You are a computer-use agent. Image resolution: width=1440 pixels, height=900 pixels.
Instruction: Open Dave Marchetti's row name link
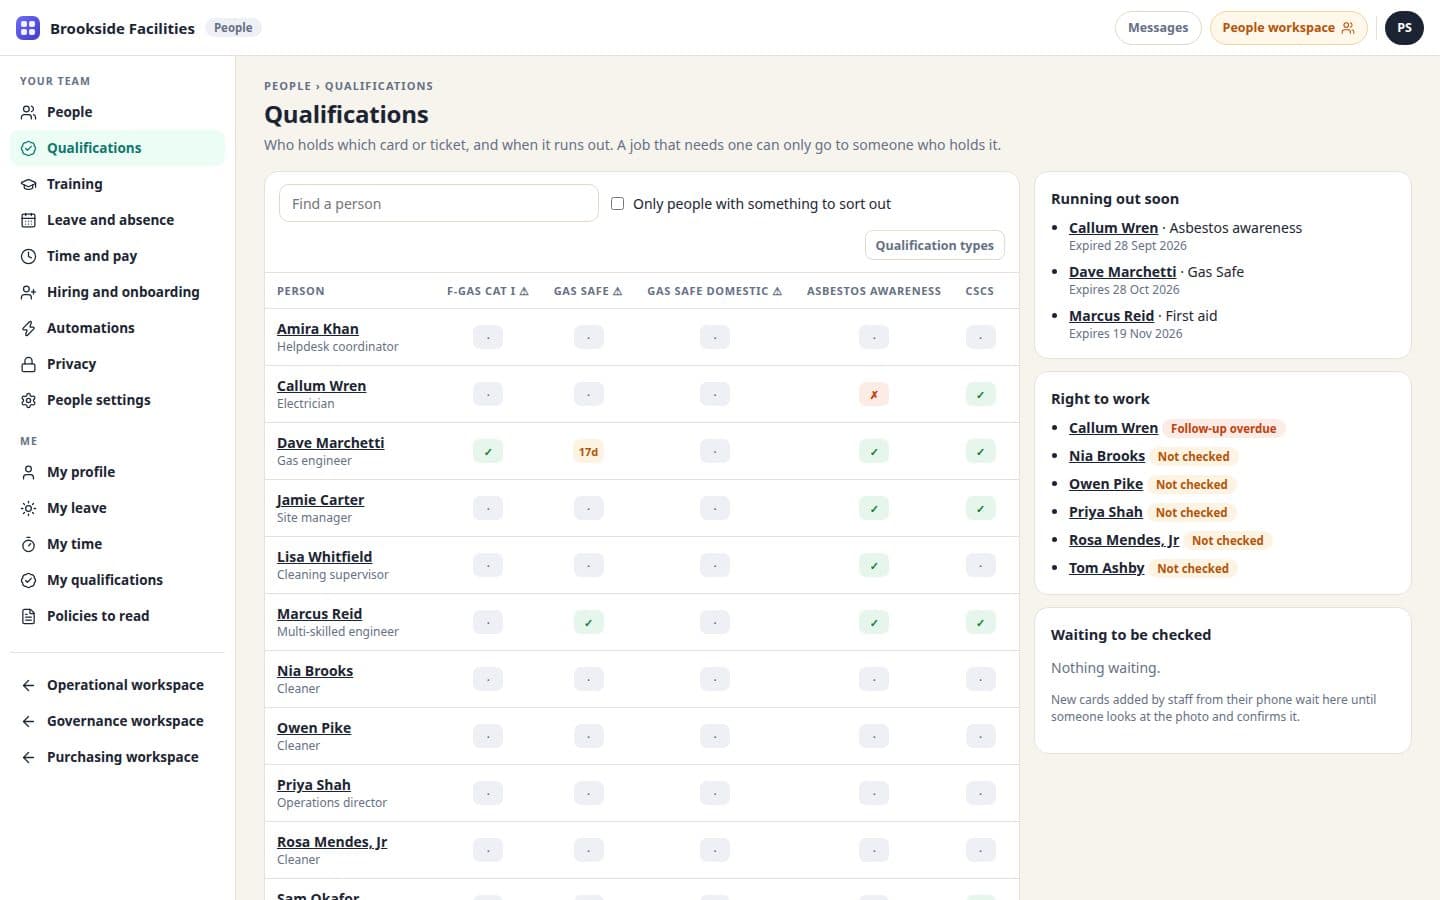(x=330, y=443)
